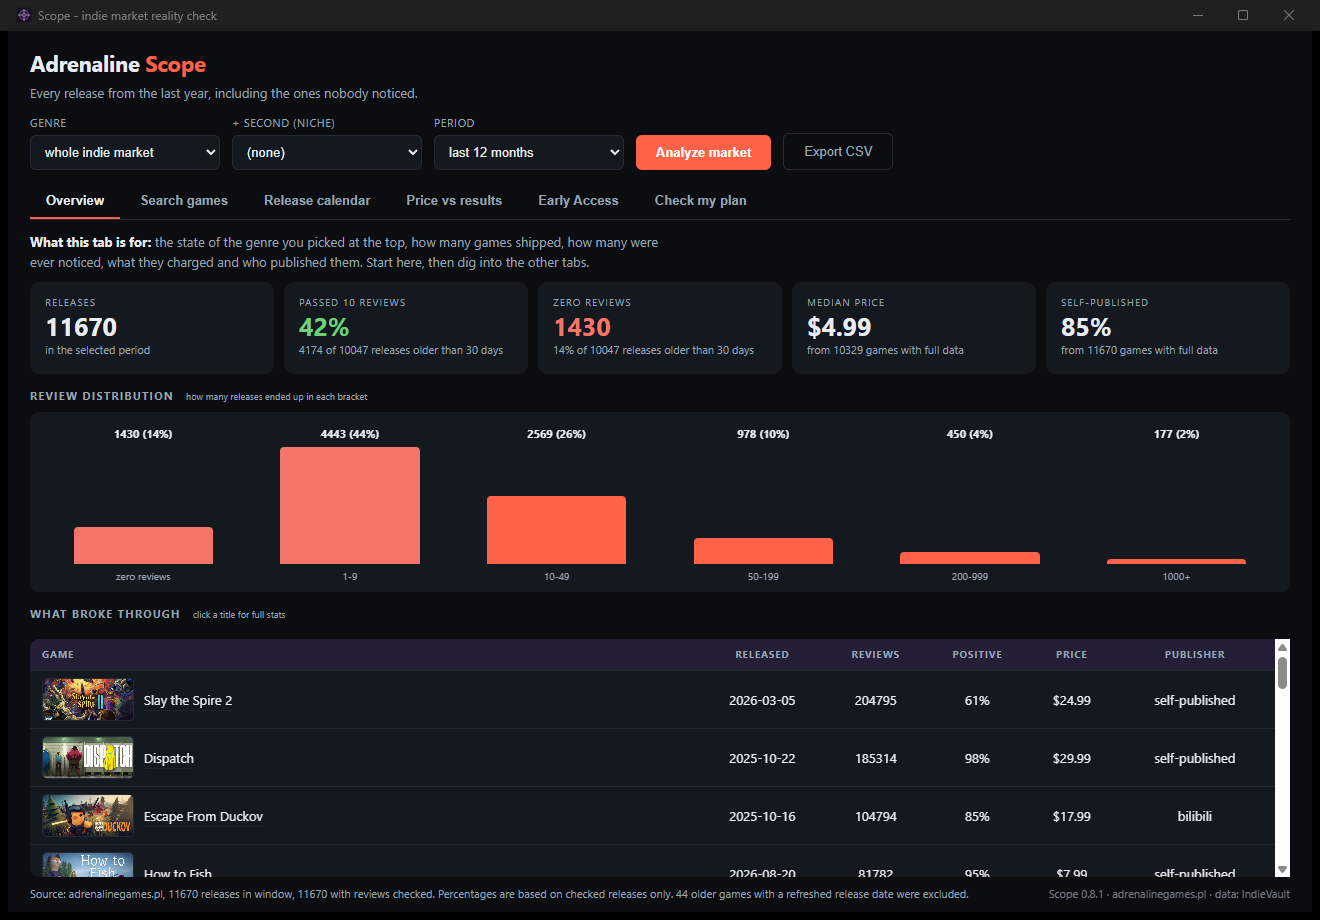Click the bilibili publisher cell
The width and height of the screenshot is (1320, 920).
click(1194, 816)
